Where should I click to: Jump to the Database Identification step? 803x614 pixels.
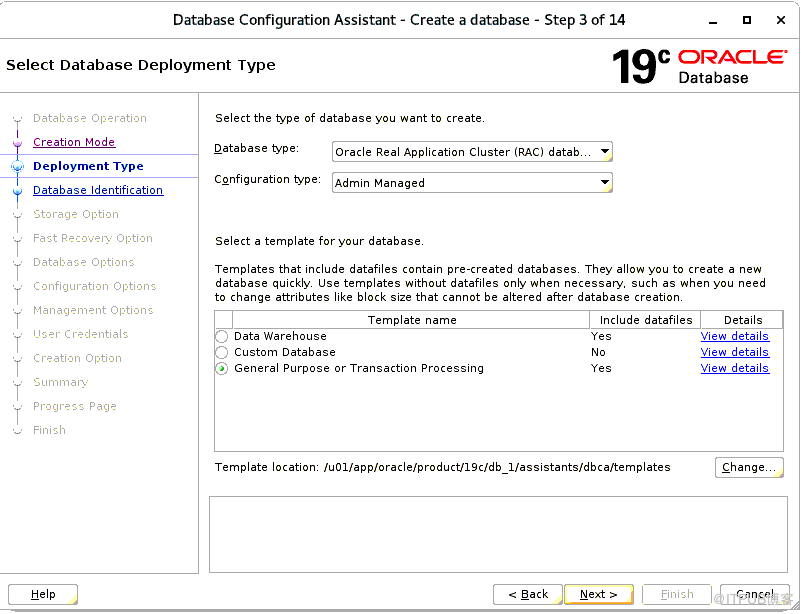click(x=98, y=190)
